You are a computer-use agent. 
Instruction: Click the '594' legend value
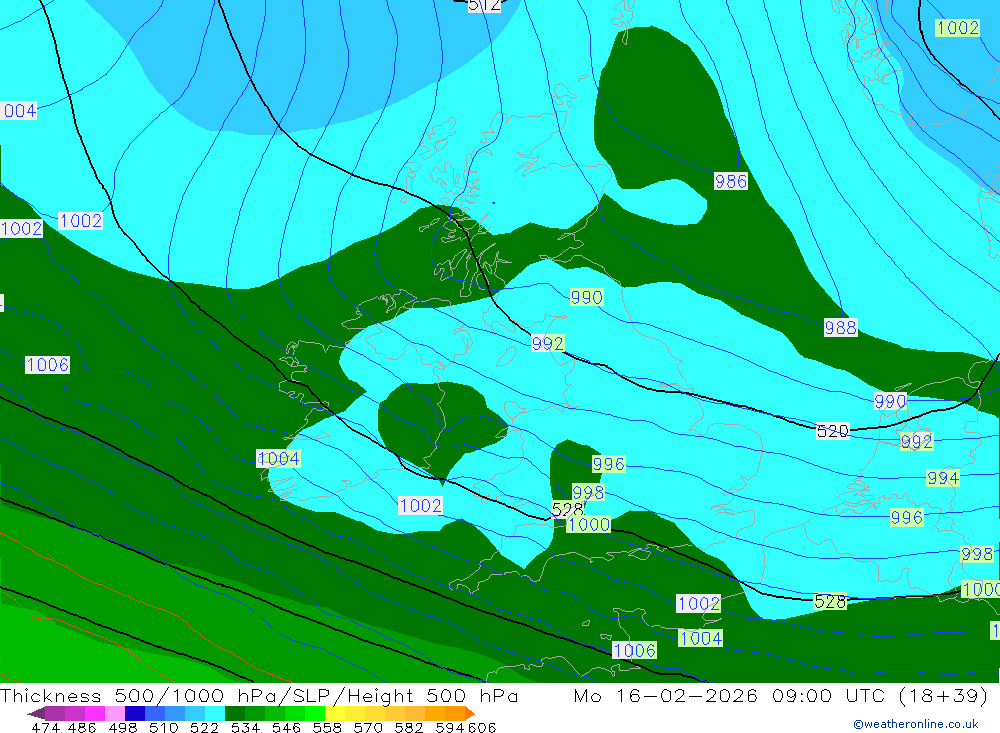click(450, 728)
